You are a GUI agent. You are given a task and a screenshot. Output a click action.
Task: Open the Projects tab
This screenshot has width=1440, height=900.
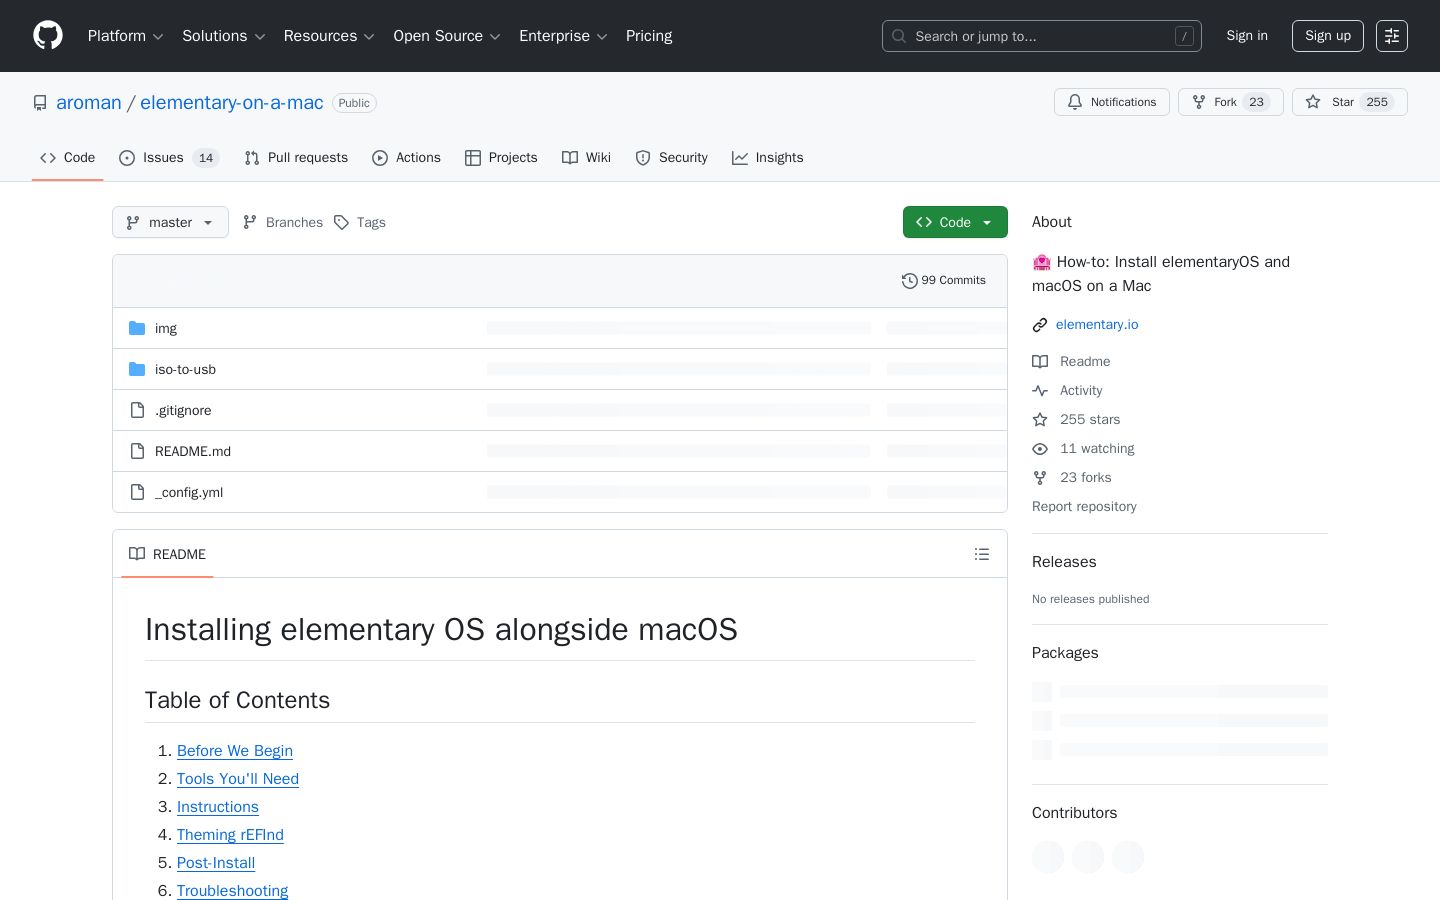pos(501,158)
